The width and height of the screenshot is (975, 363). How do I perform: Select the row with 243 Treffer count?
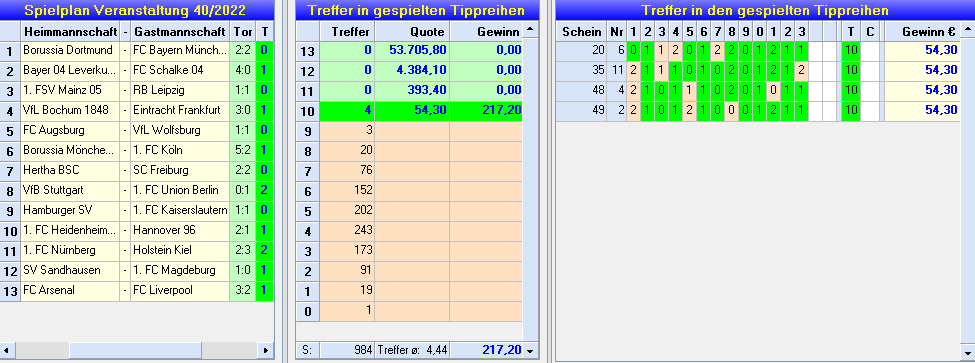(x=409, y=230)
